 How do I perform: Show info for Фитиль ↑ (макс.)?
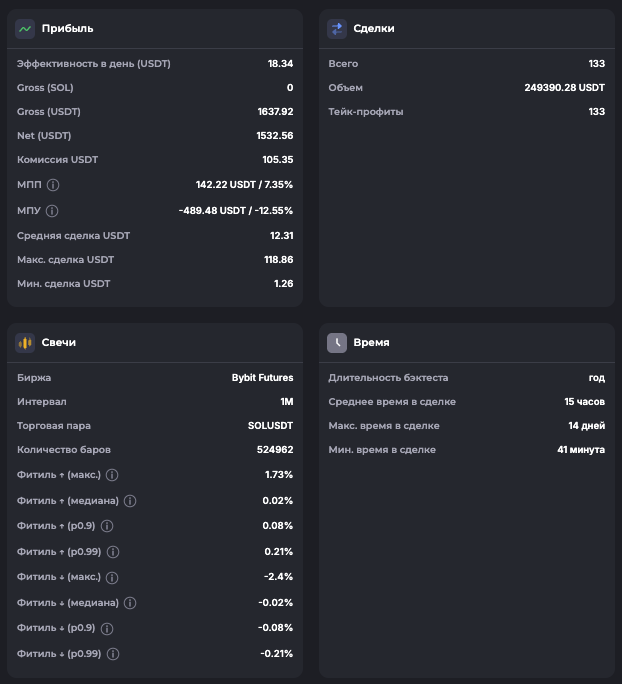112,475
